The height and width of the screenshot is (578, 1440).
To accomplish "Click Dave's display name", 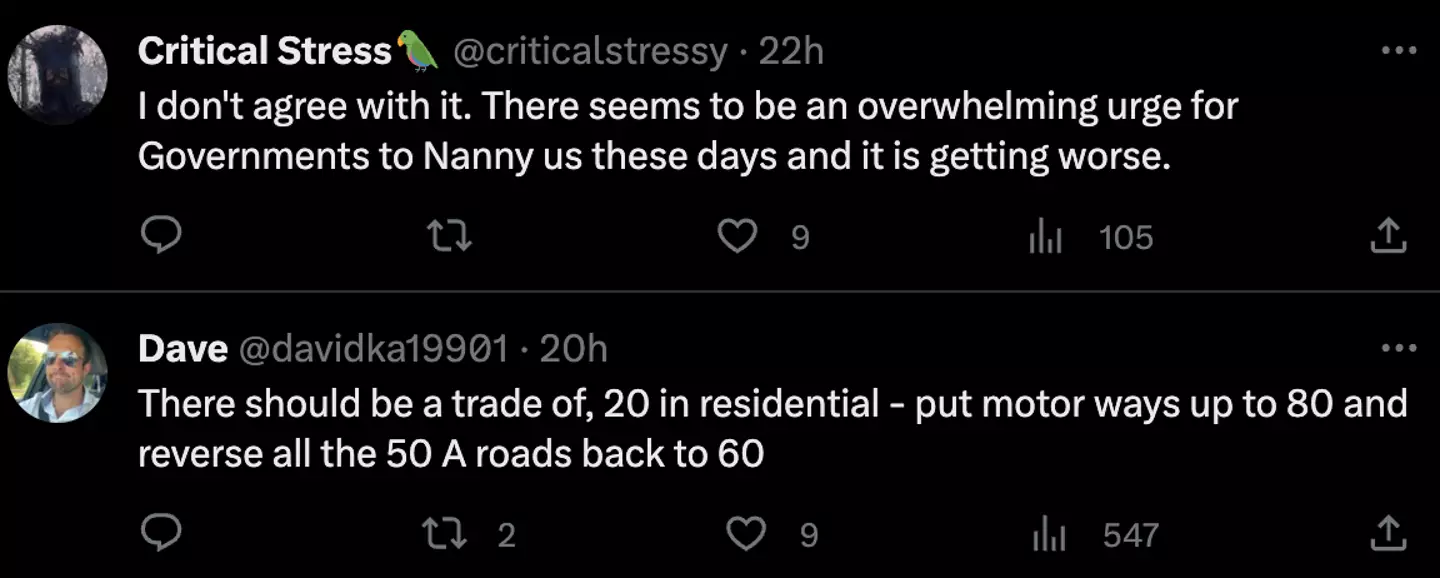I will pos(183,348).
